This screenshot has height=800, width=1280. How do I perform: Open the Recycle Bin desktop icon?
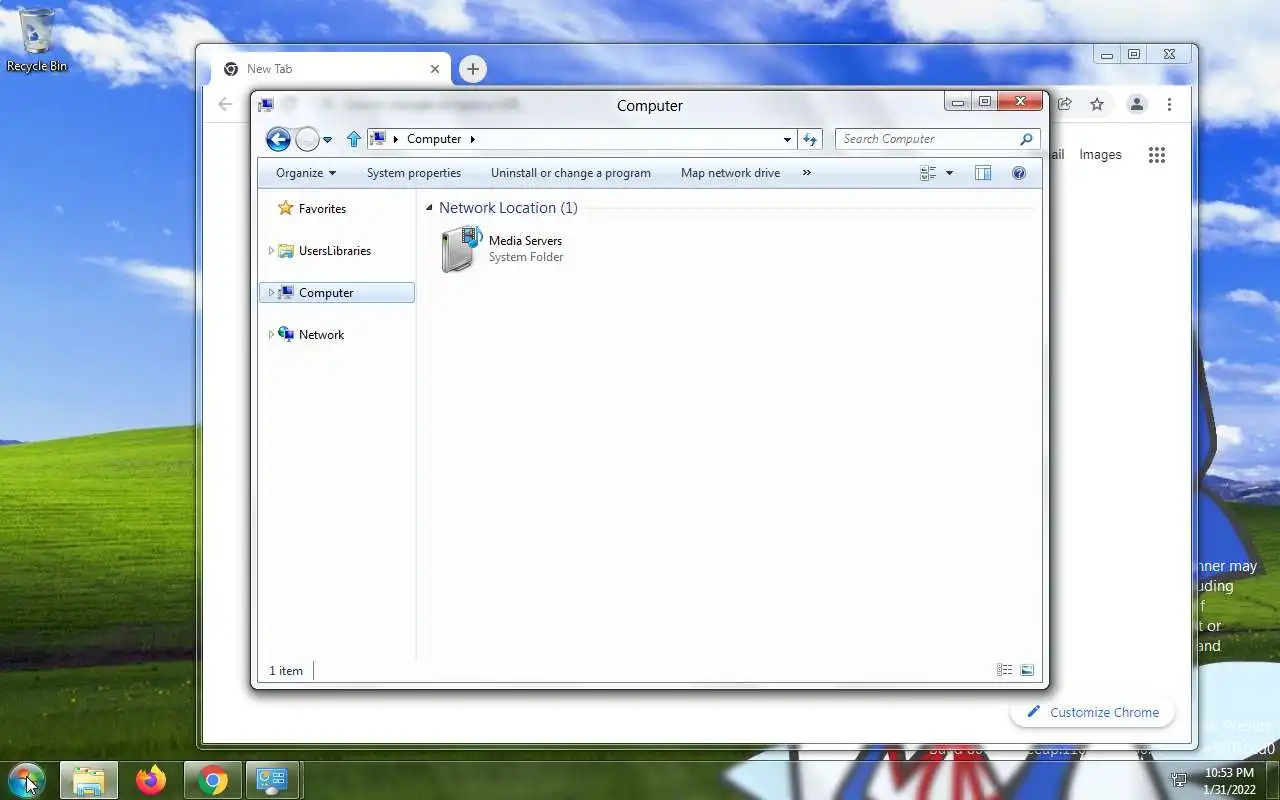coord(37,40)
